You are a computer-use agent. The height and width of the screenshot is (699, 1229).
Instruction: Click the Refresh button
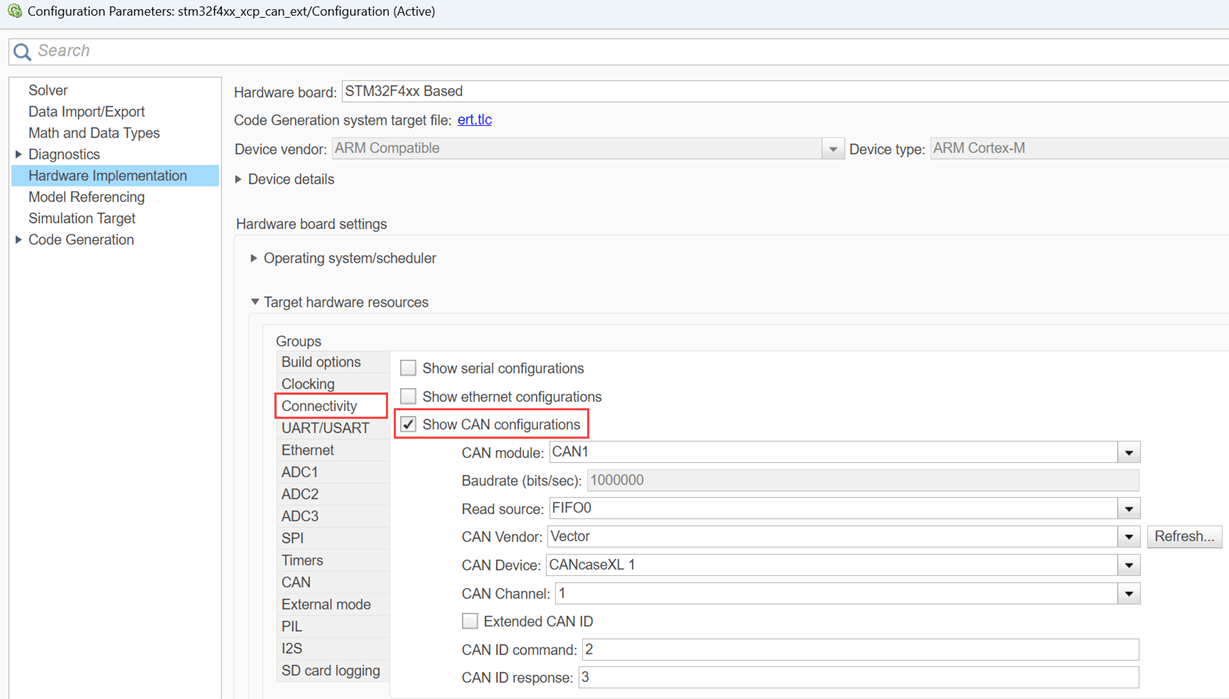pyautogui.click(x=1184, y=537)
